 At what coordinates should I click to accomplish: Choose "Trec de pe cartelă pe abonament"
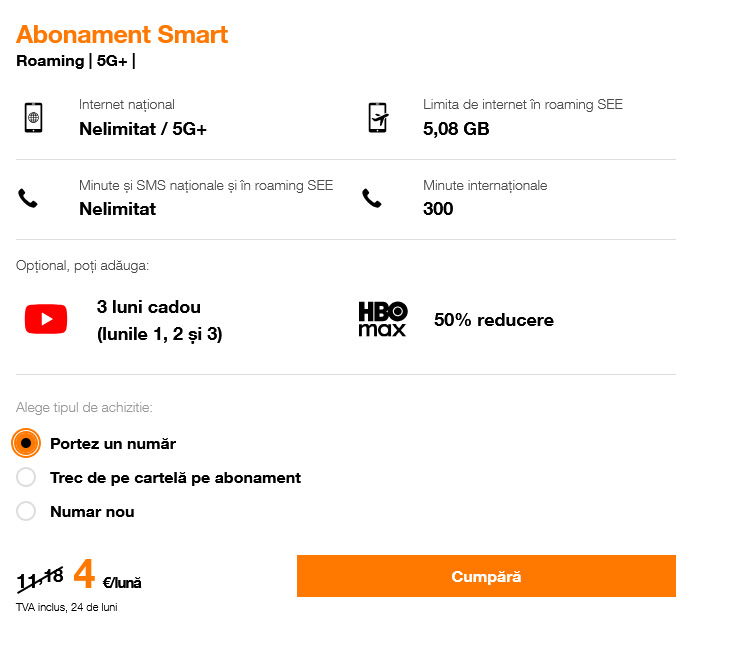(27, 477)
